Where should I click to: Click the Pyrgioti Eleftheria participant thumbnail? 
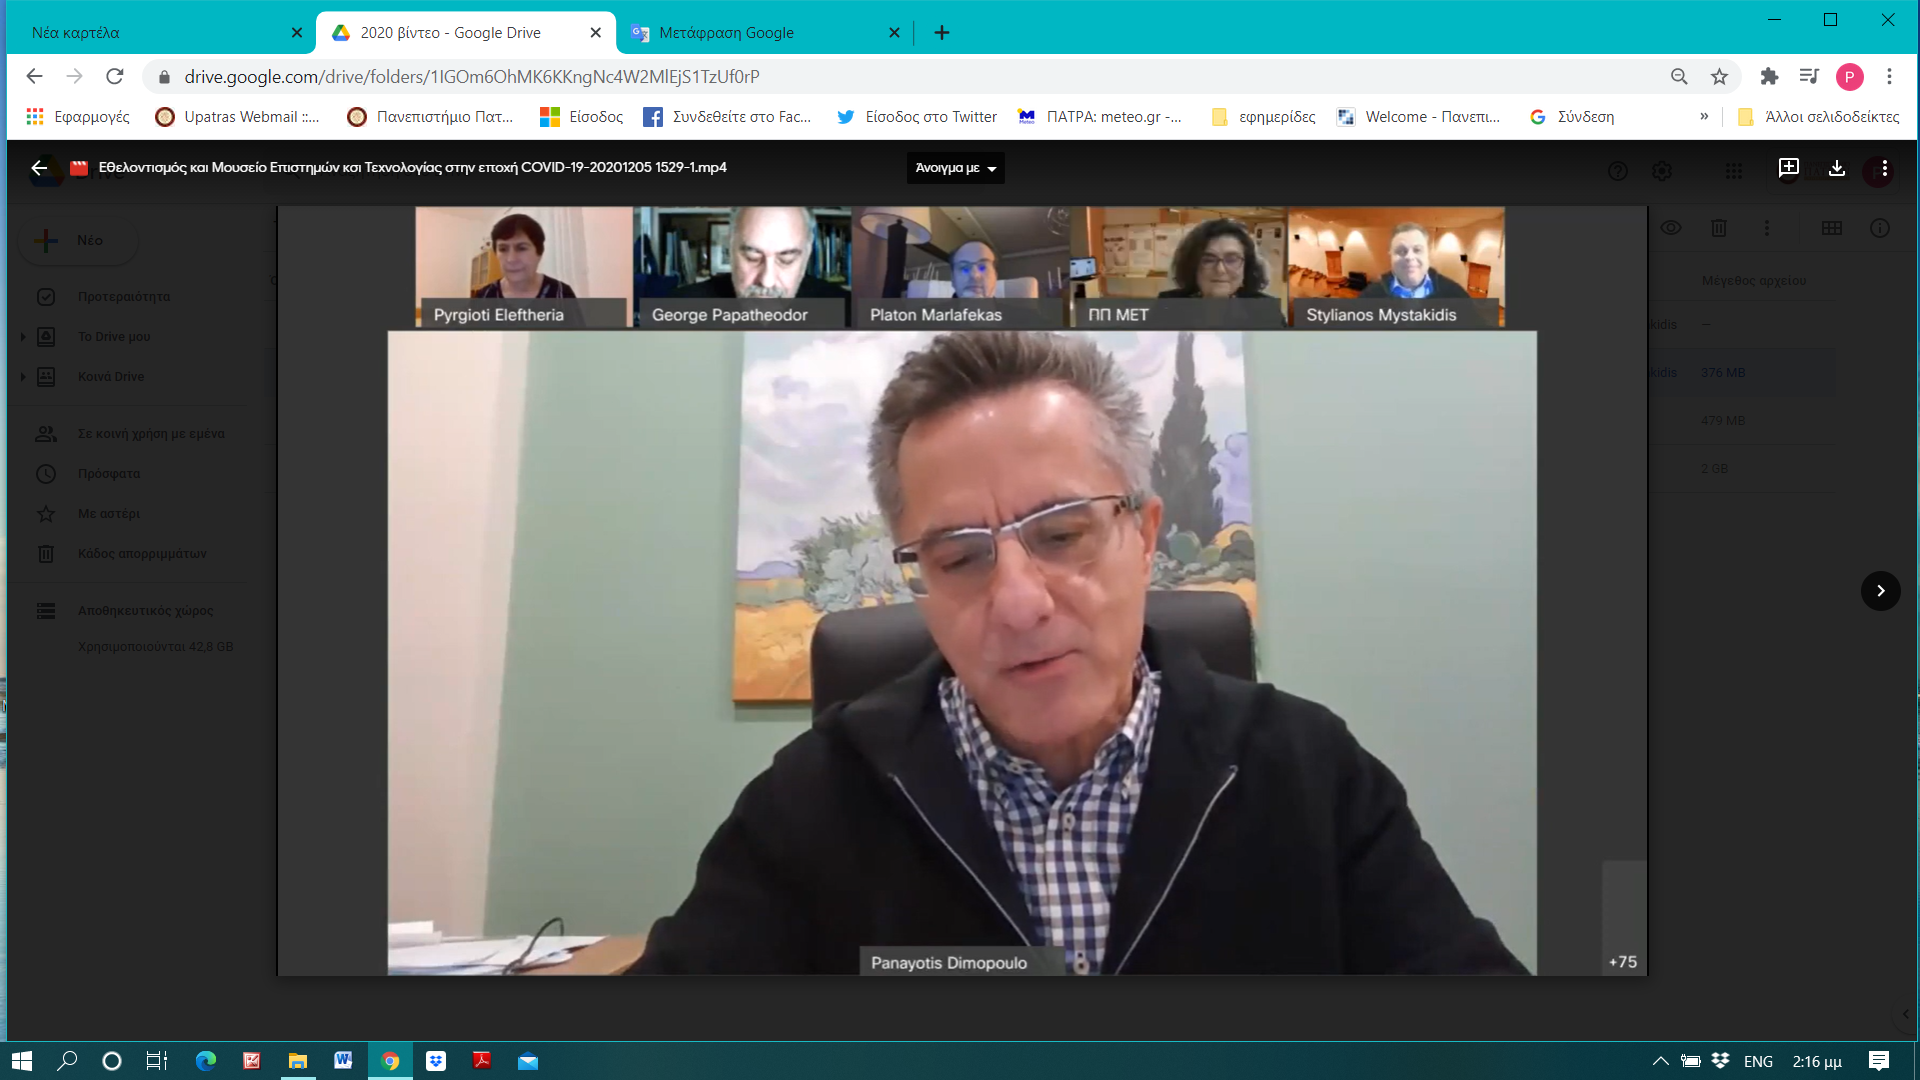pyautogui.click(x=524, y=267)
